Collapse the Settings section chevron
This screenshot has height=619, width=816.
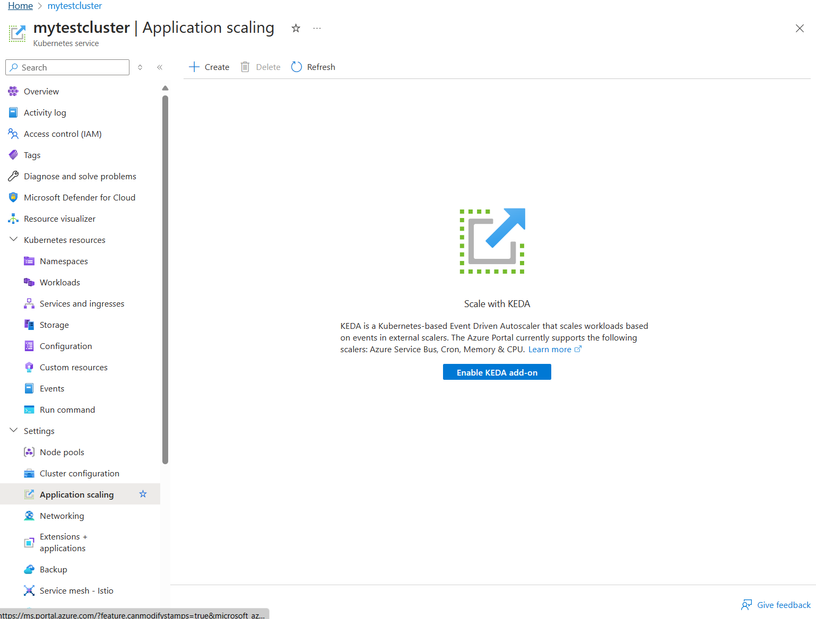[14, 431]
